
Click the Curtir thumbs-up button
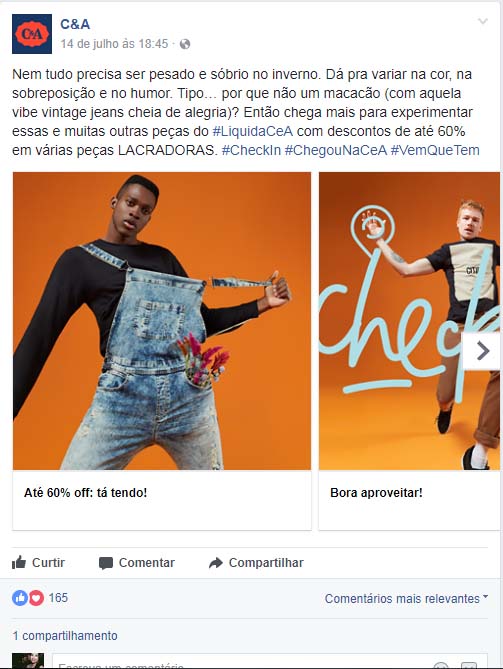click(x=38, y=563)
